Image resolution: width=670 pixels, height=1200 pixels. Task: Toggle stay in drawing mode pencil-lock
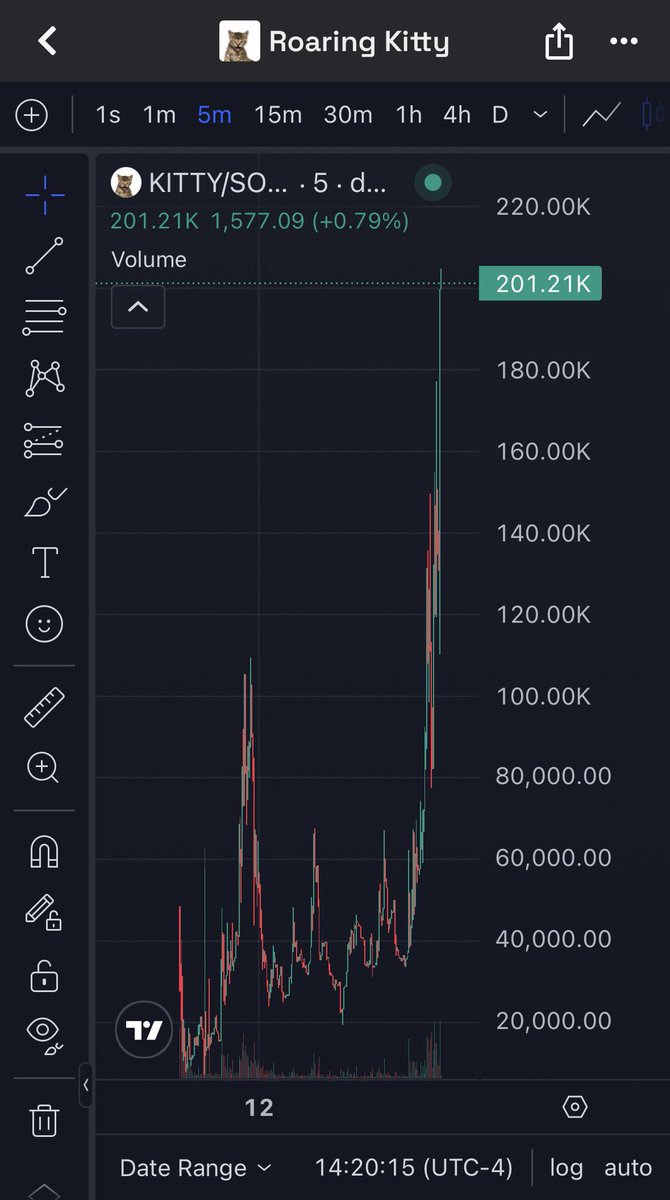coord(44,912)
